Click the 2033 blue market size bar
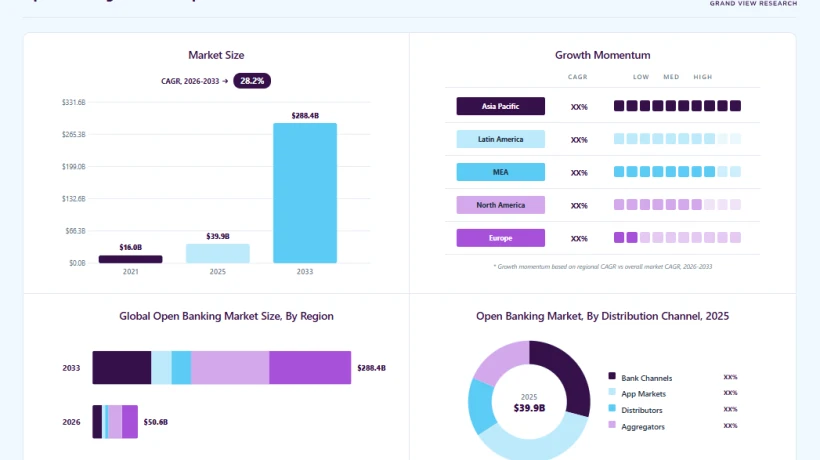The height and width of the screenshot is (460, 820). [305, 193]
